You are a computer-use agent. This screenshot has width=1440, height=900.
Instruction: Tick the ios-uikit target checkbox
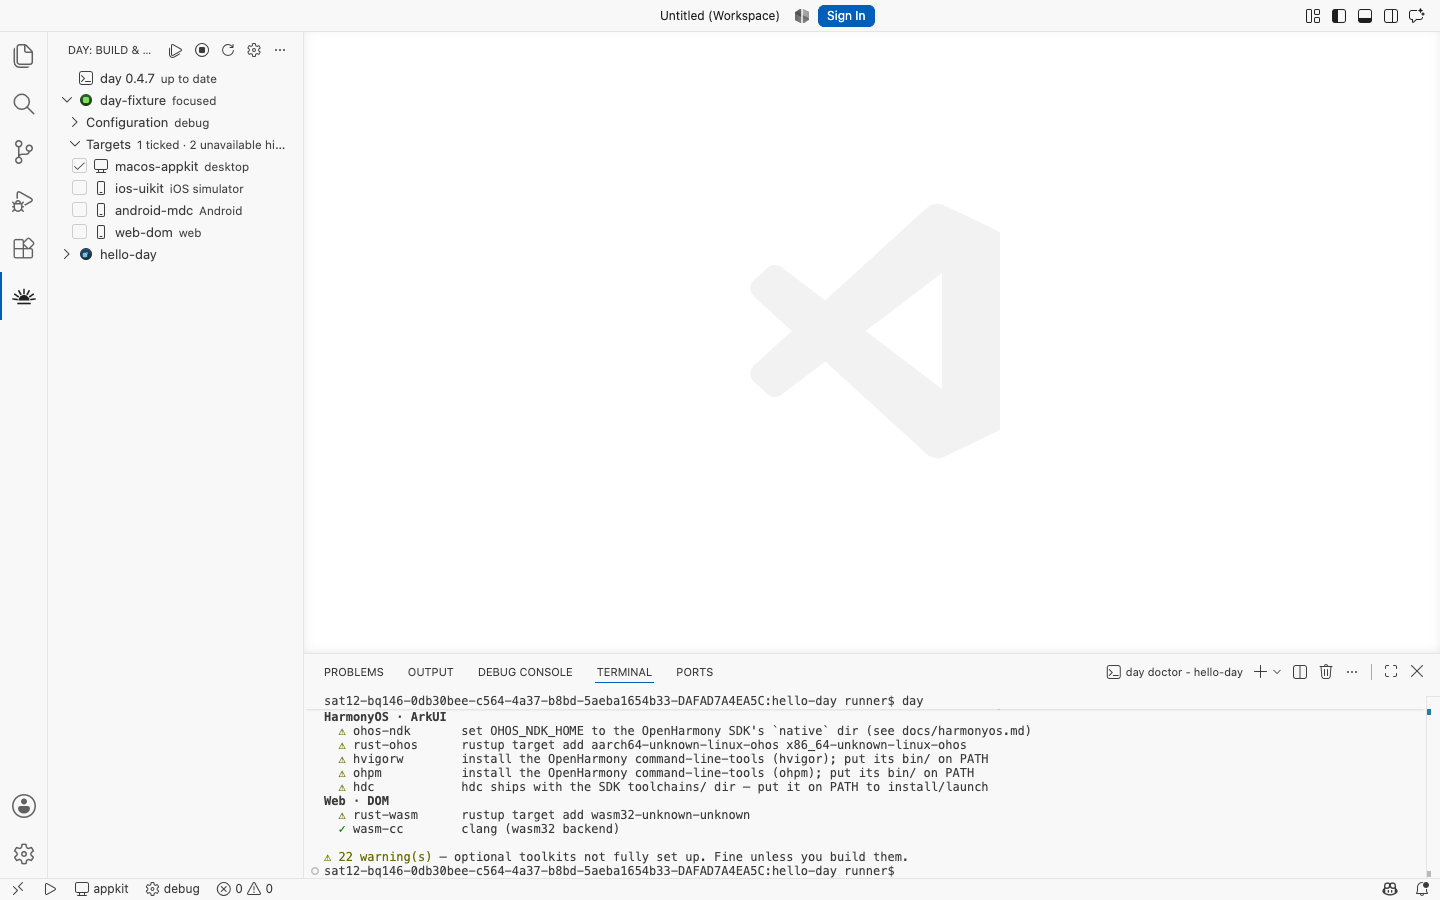pos(80,188)
